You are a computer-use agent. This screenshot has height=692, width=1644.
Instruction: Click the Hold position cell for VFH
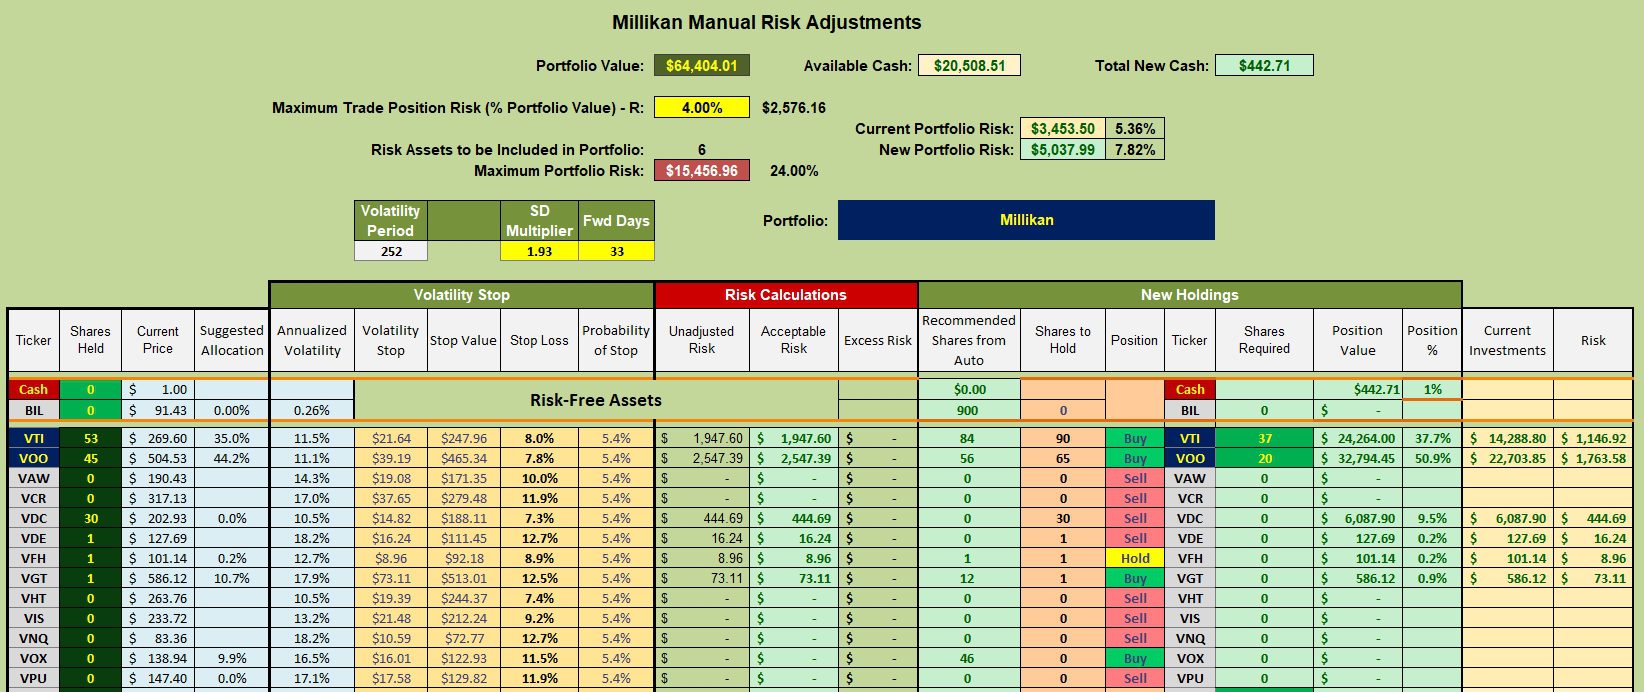coord(1135,558)
